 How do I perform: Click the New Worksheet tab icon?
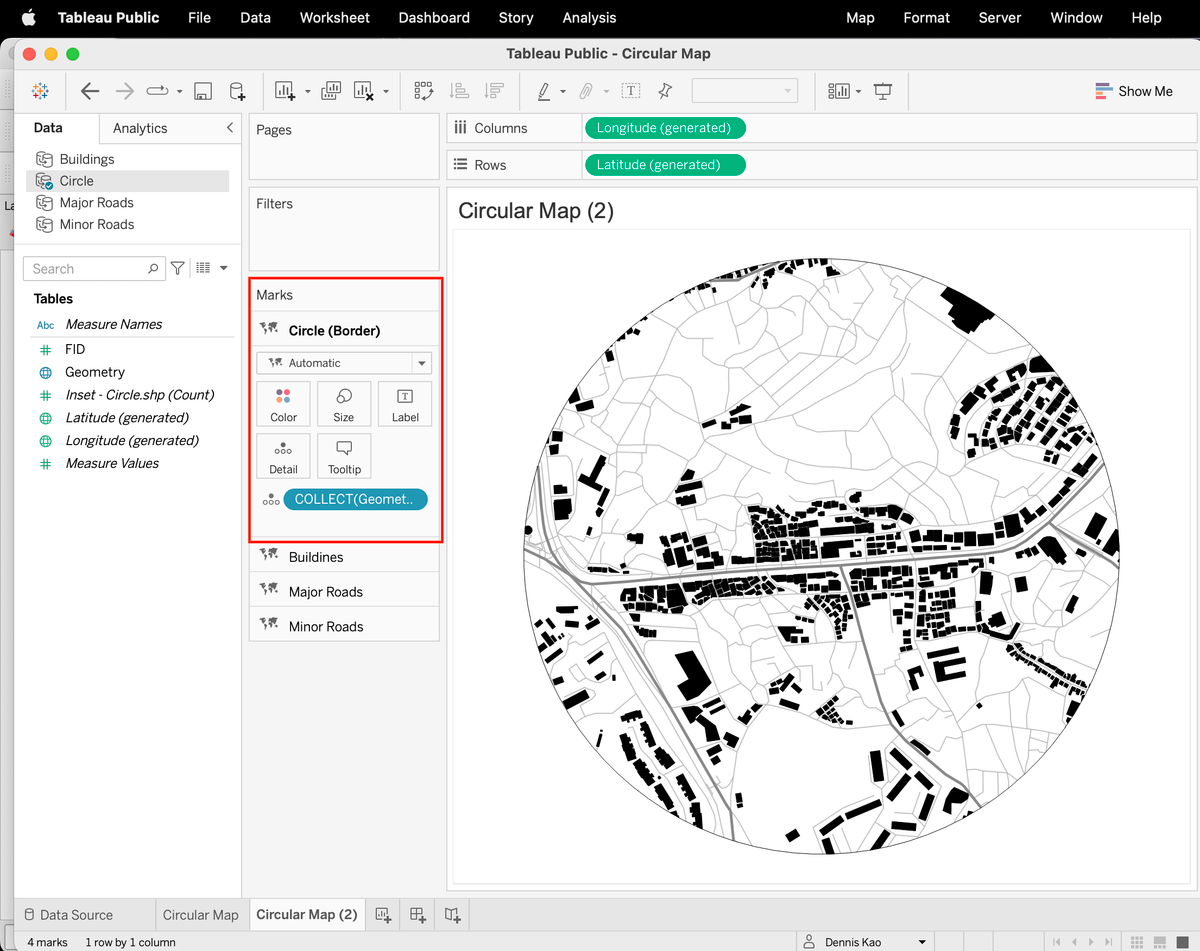382,914
